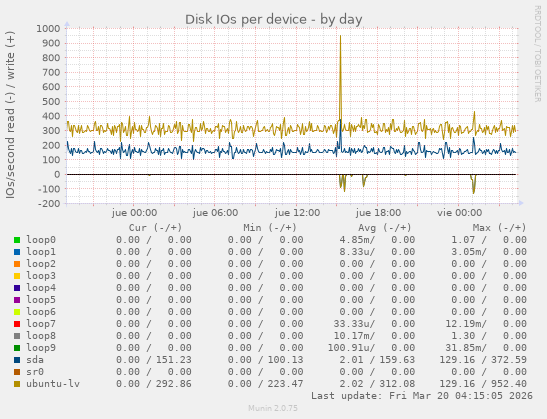Click the y-axis title 'IOs/second read (-) / write (+)'
Image resolution: width=547 pixels, height=419 pixels.
click(x=10, y=115)
